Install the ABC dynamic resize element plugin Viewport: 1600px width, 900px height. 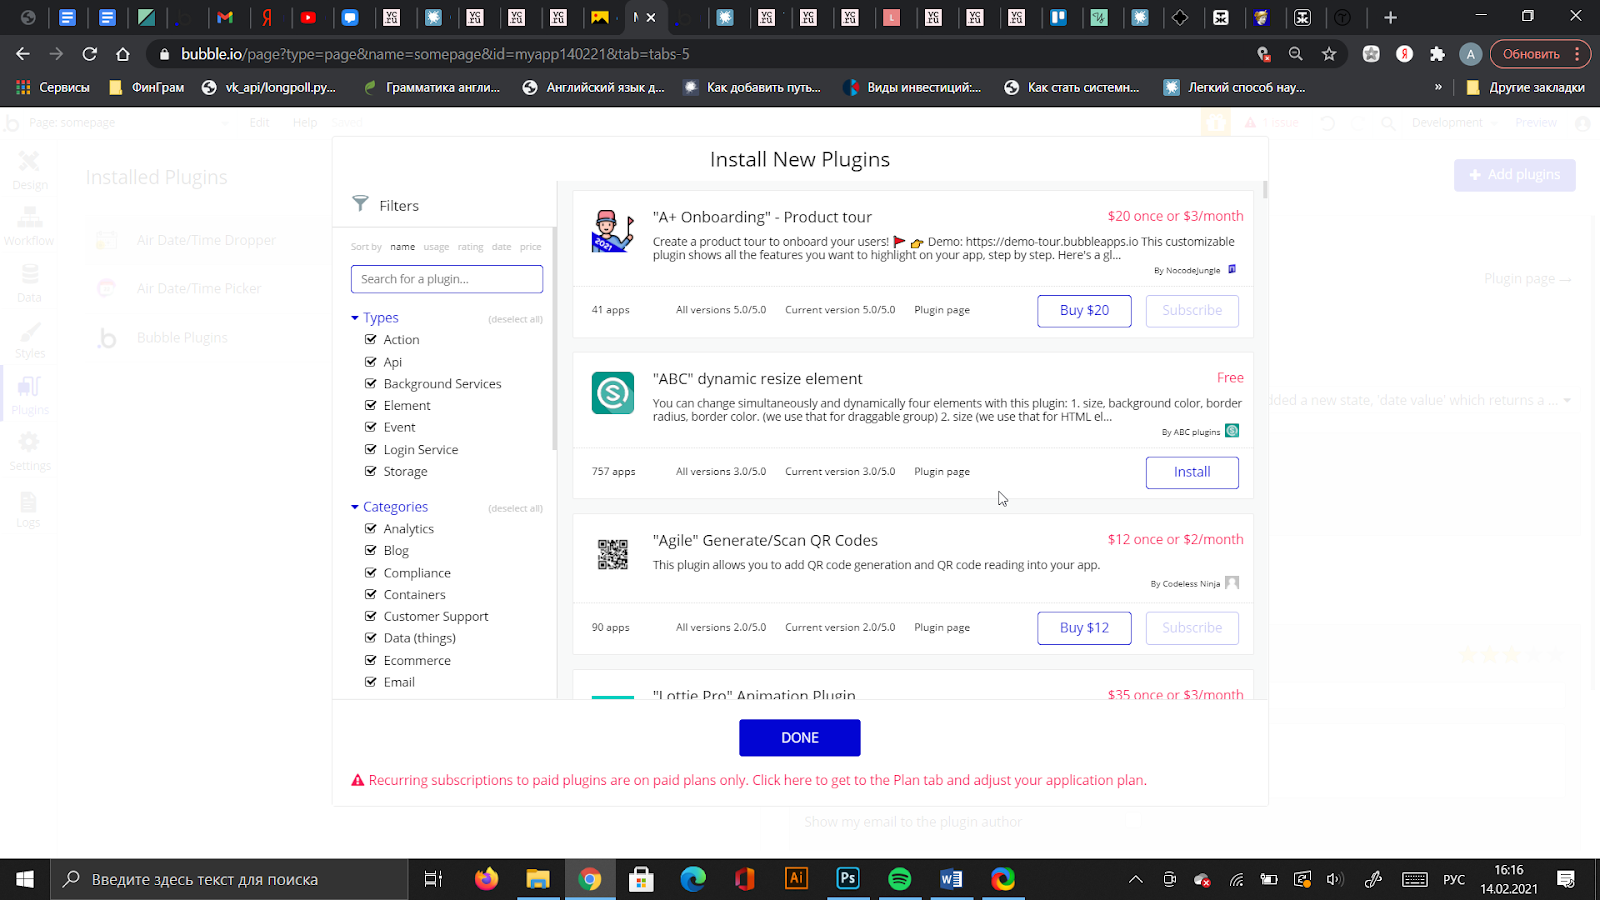tap(1191, 472)
